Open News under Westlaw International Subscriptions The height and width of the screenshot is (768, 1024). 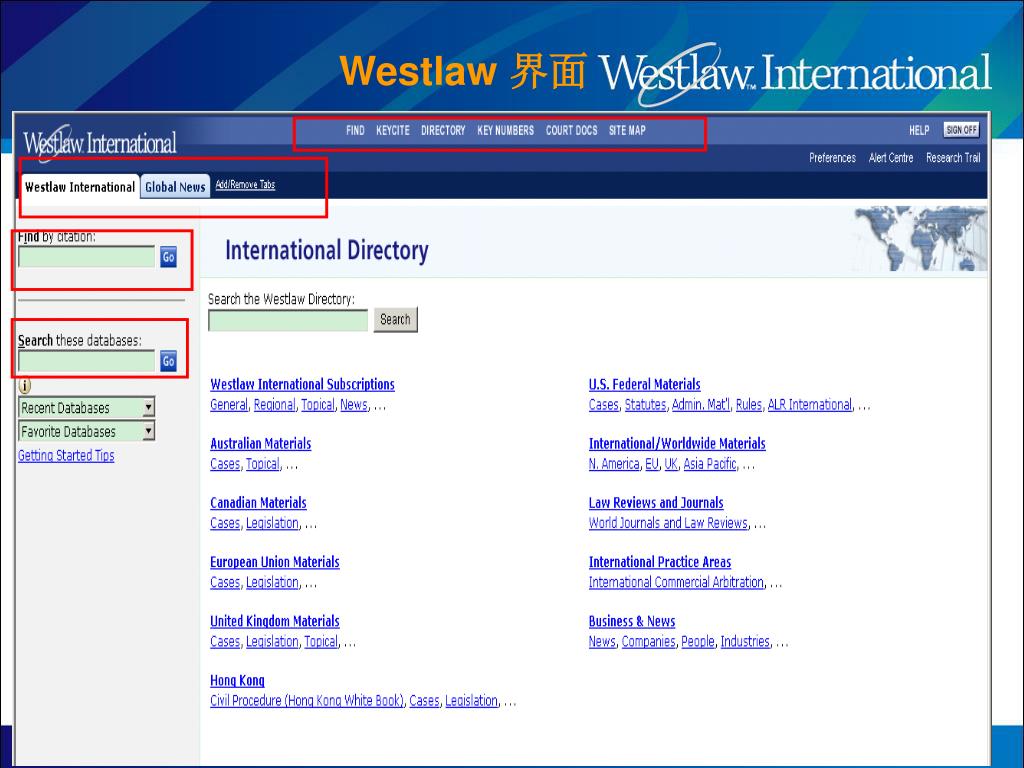click(354, 405)
